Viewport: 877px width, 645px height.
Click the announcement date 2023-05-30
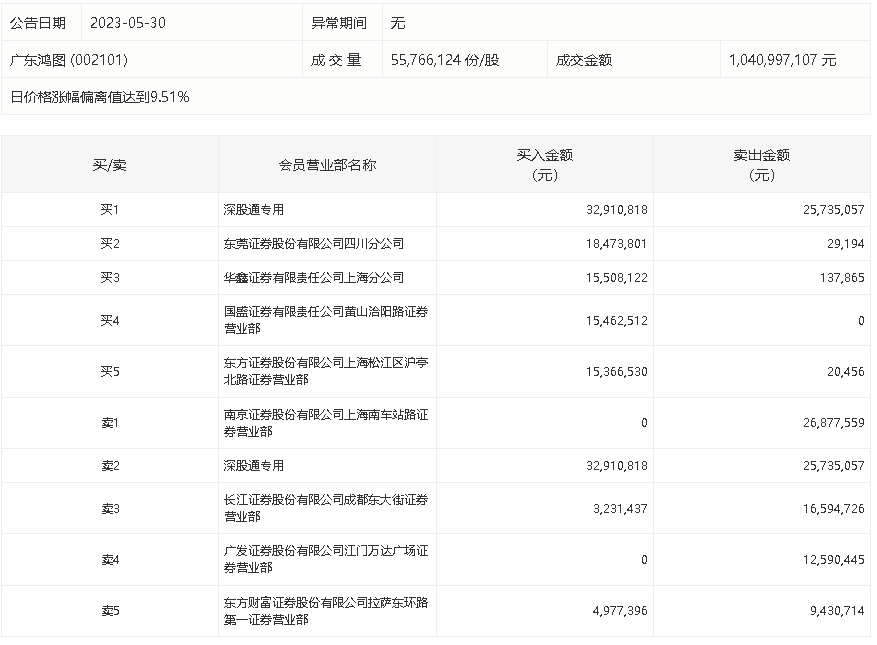[x=128, y=23]
